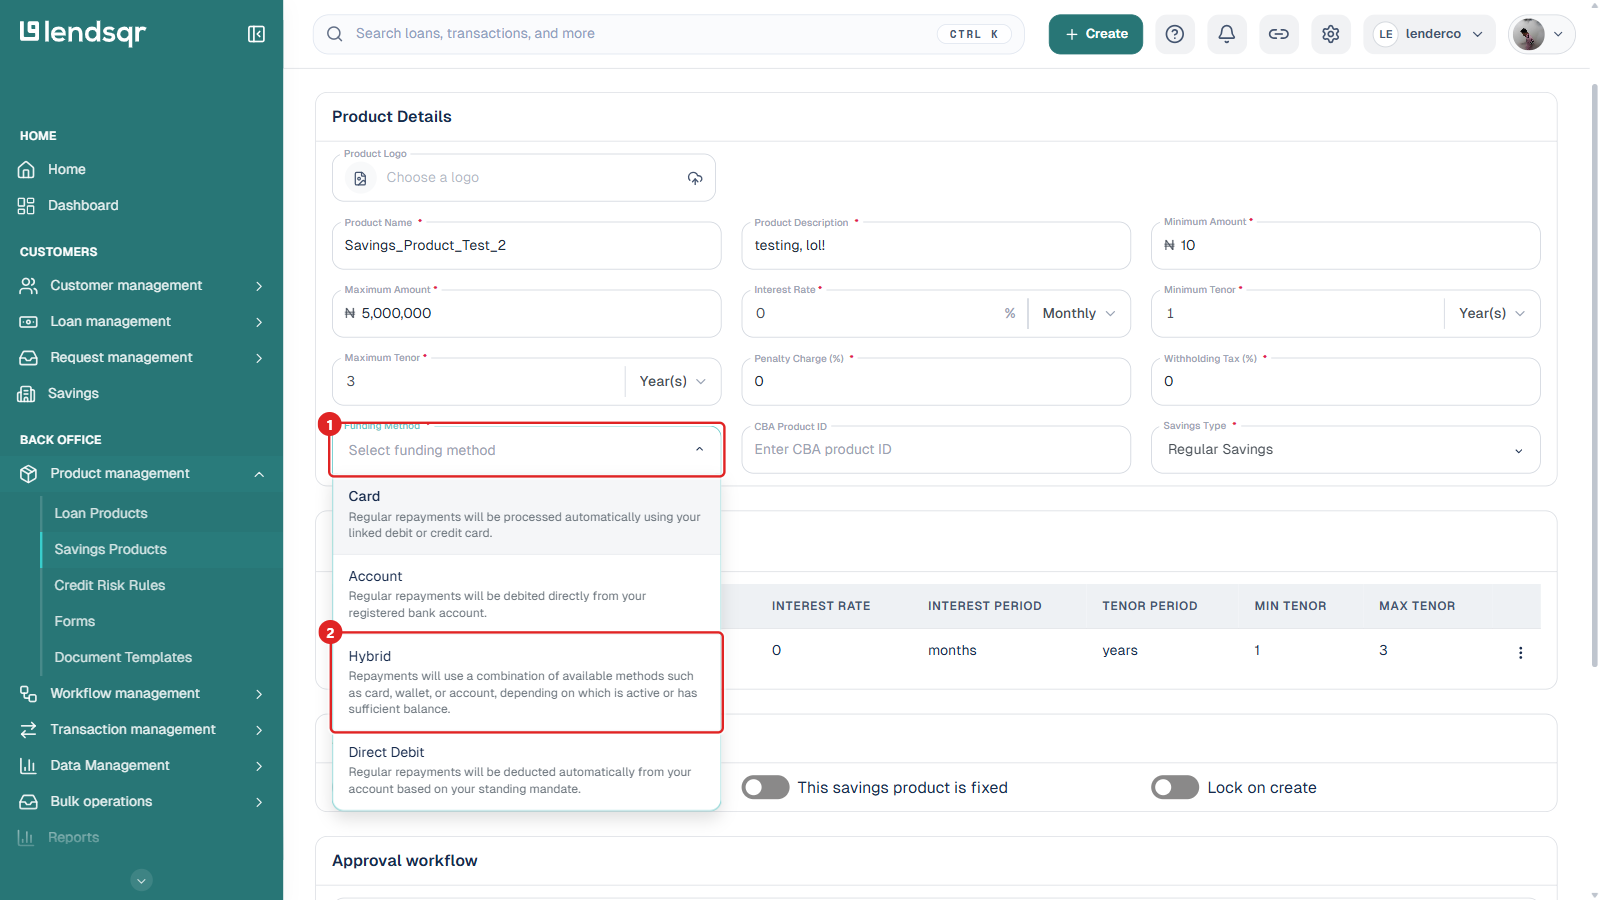
Task: Expand Customer management menu
Action: [141, 286]
